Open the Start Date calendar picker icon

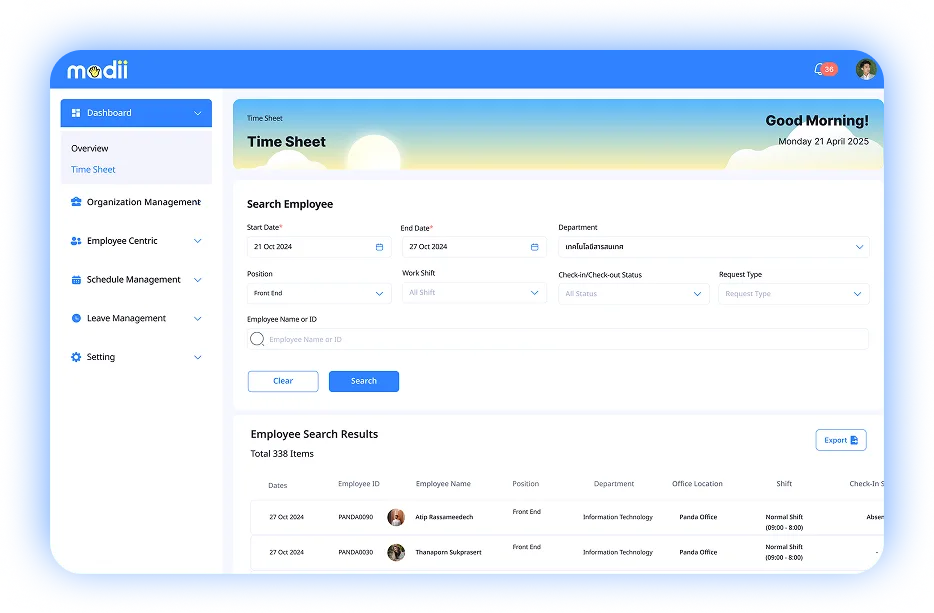[x=379, y=247]
